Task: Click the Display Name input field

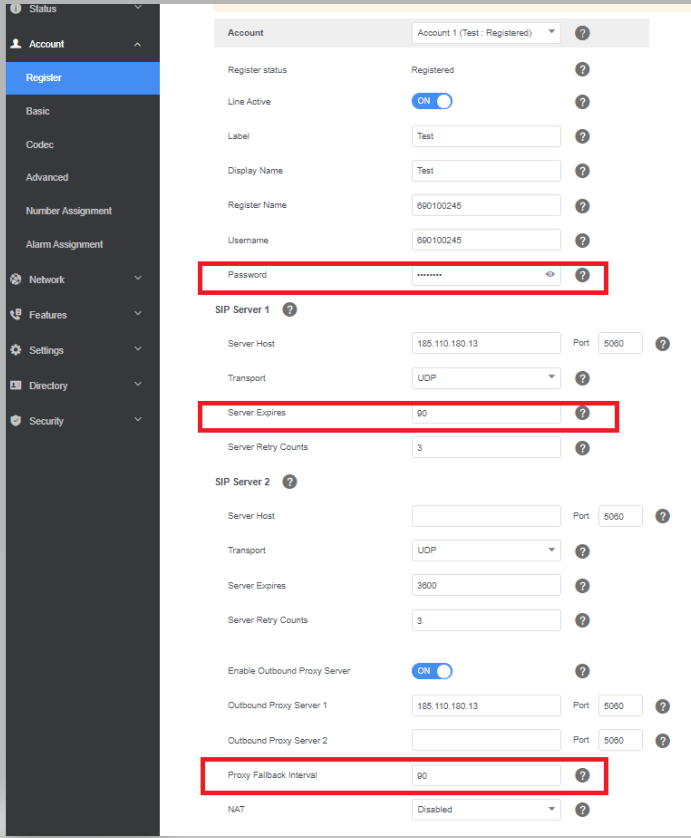Action: 486,171
